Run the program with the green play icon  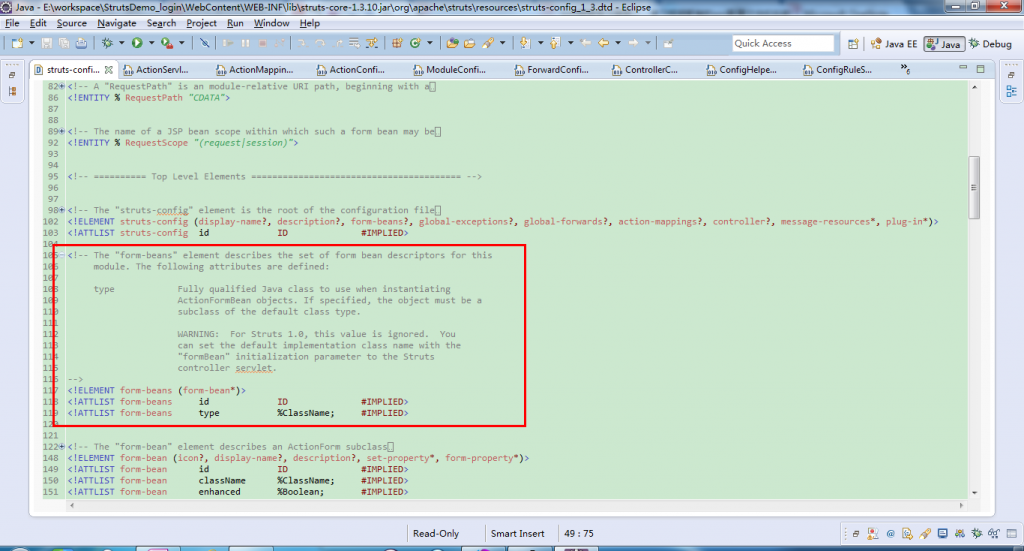[137, 43]
